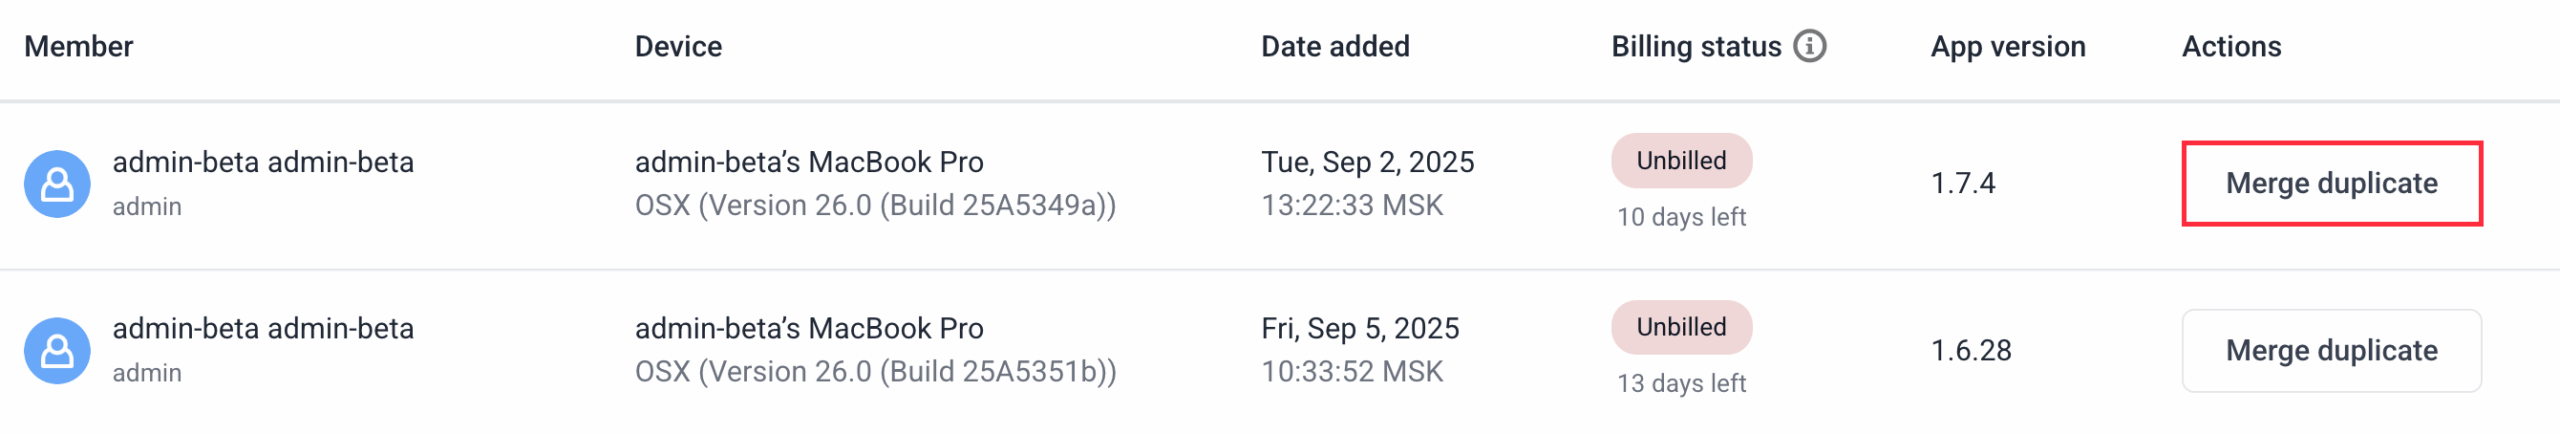Click the Tue, Sep 2, 2025 date
Viewport: 2560px width, 434px height.
(1367, 162)
